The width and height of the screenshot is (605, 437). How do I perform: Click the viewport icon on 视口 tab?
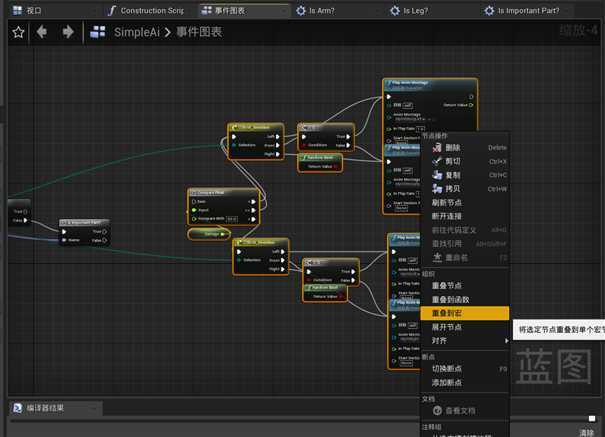point(17,10)
